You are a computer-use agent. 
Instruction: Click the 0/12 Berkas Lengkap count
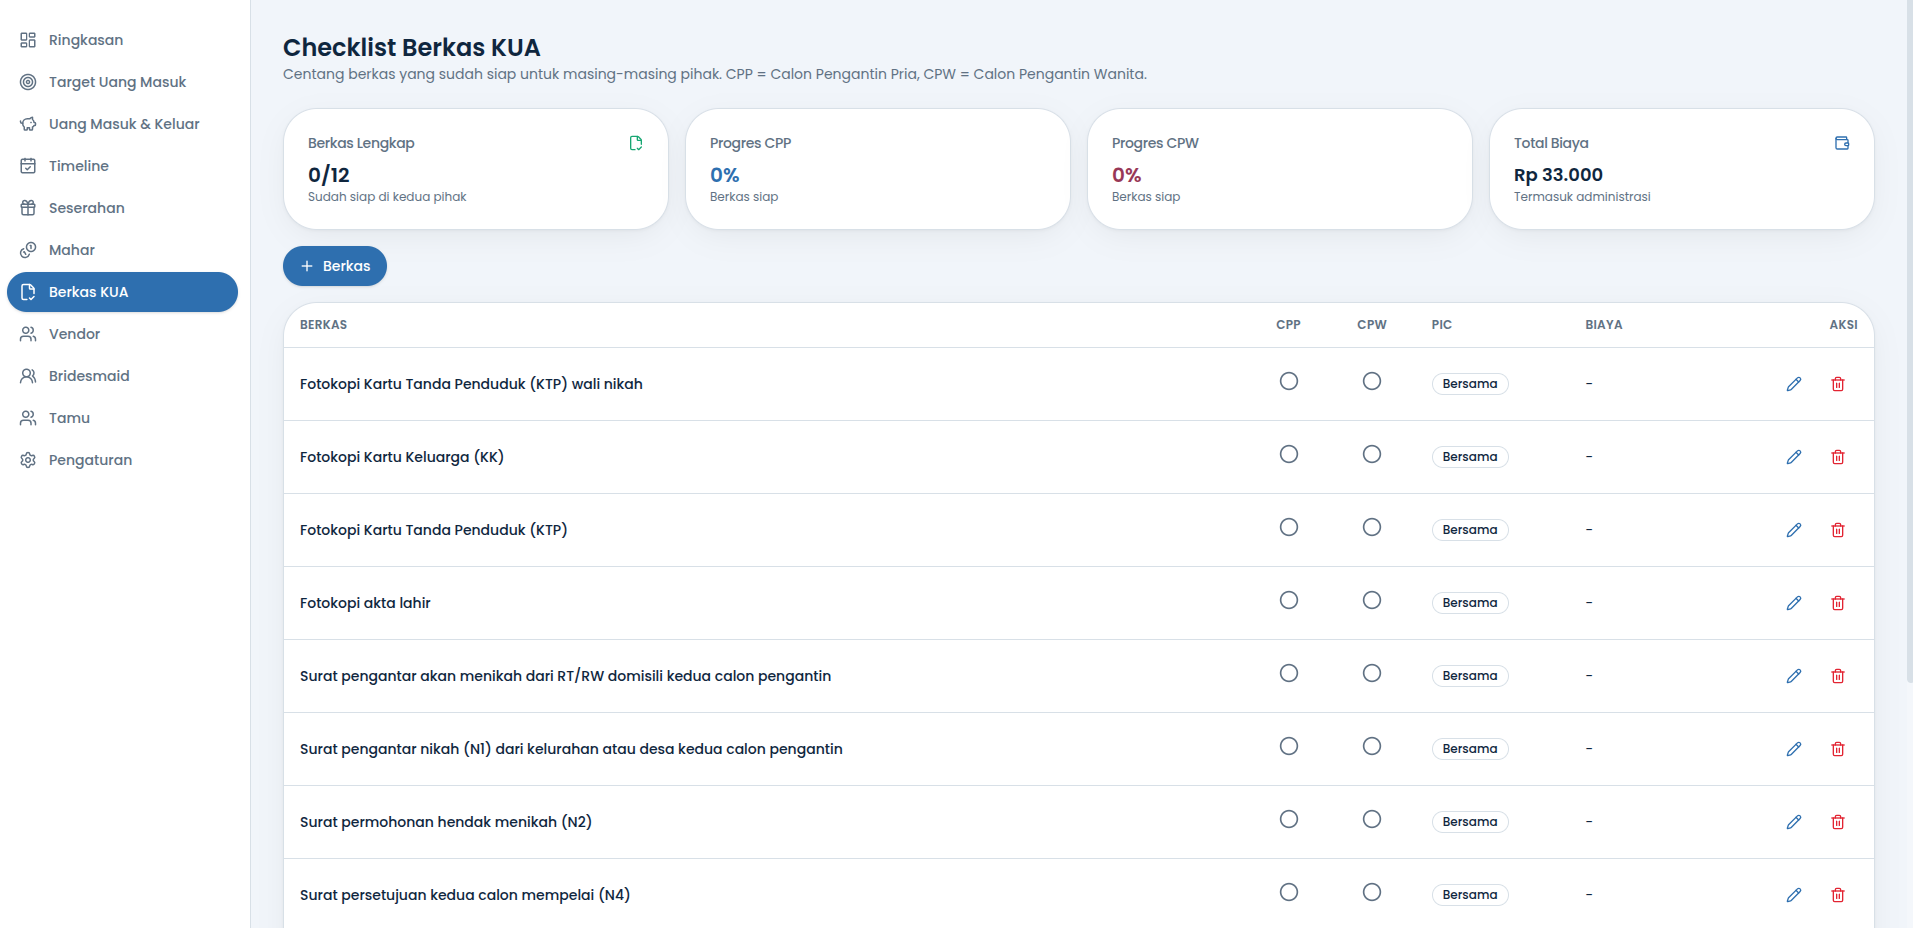(329, 175)
